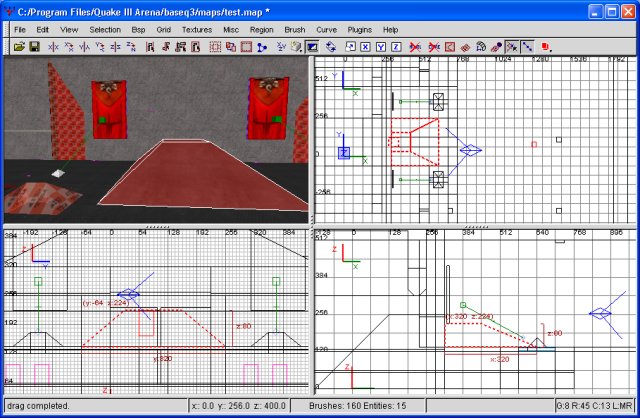
Task: Rotate selection around X axis
Action: point(69,47)
